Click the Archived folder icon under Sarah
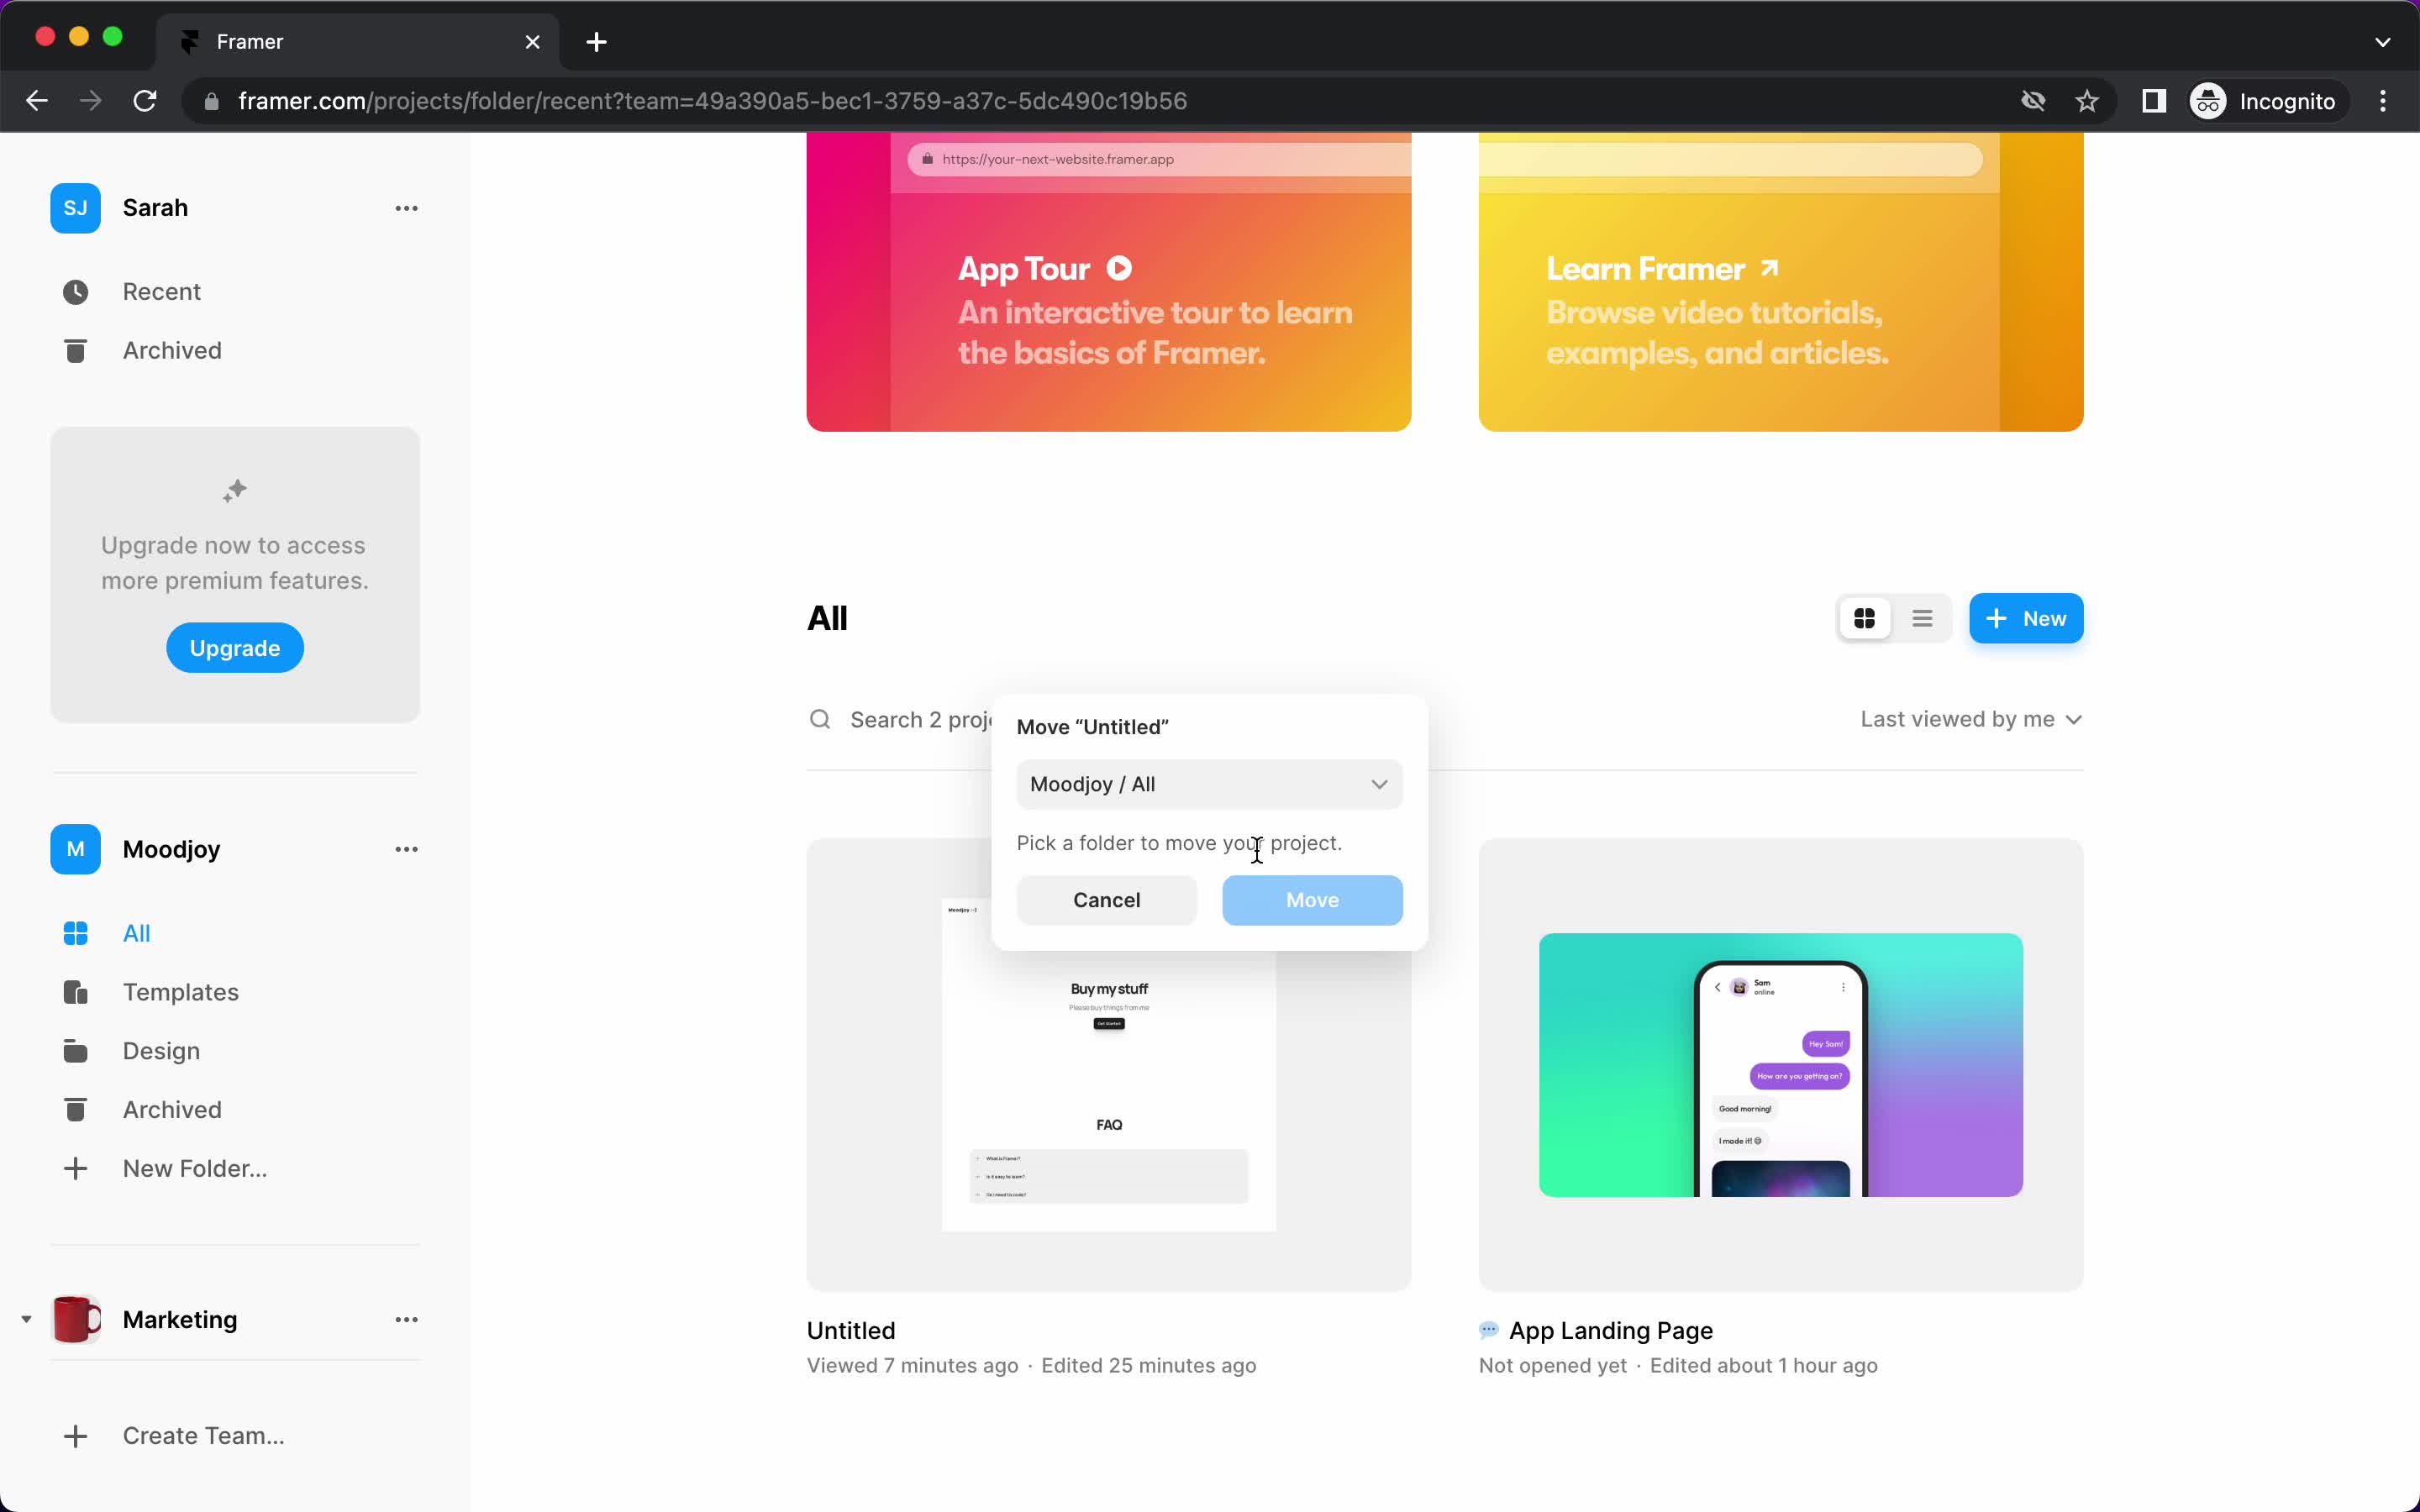This screenshot has height=1512, width=2420. point(75,350)
